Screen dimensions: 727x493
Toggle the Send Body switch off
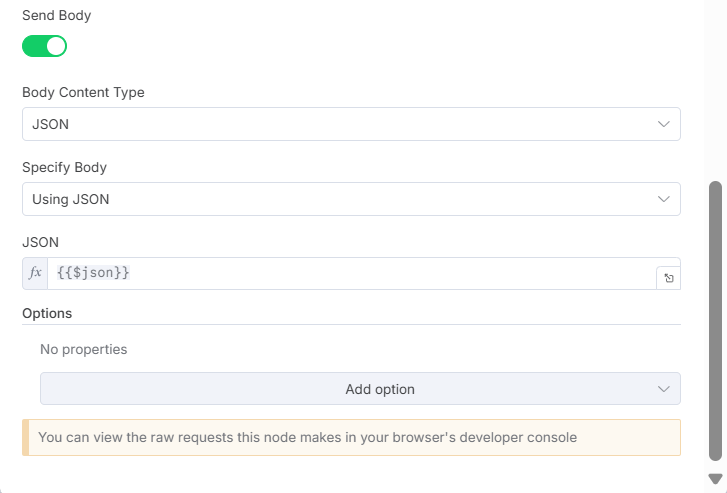point(44,46)
